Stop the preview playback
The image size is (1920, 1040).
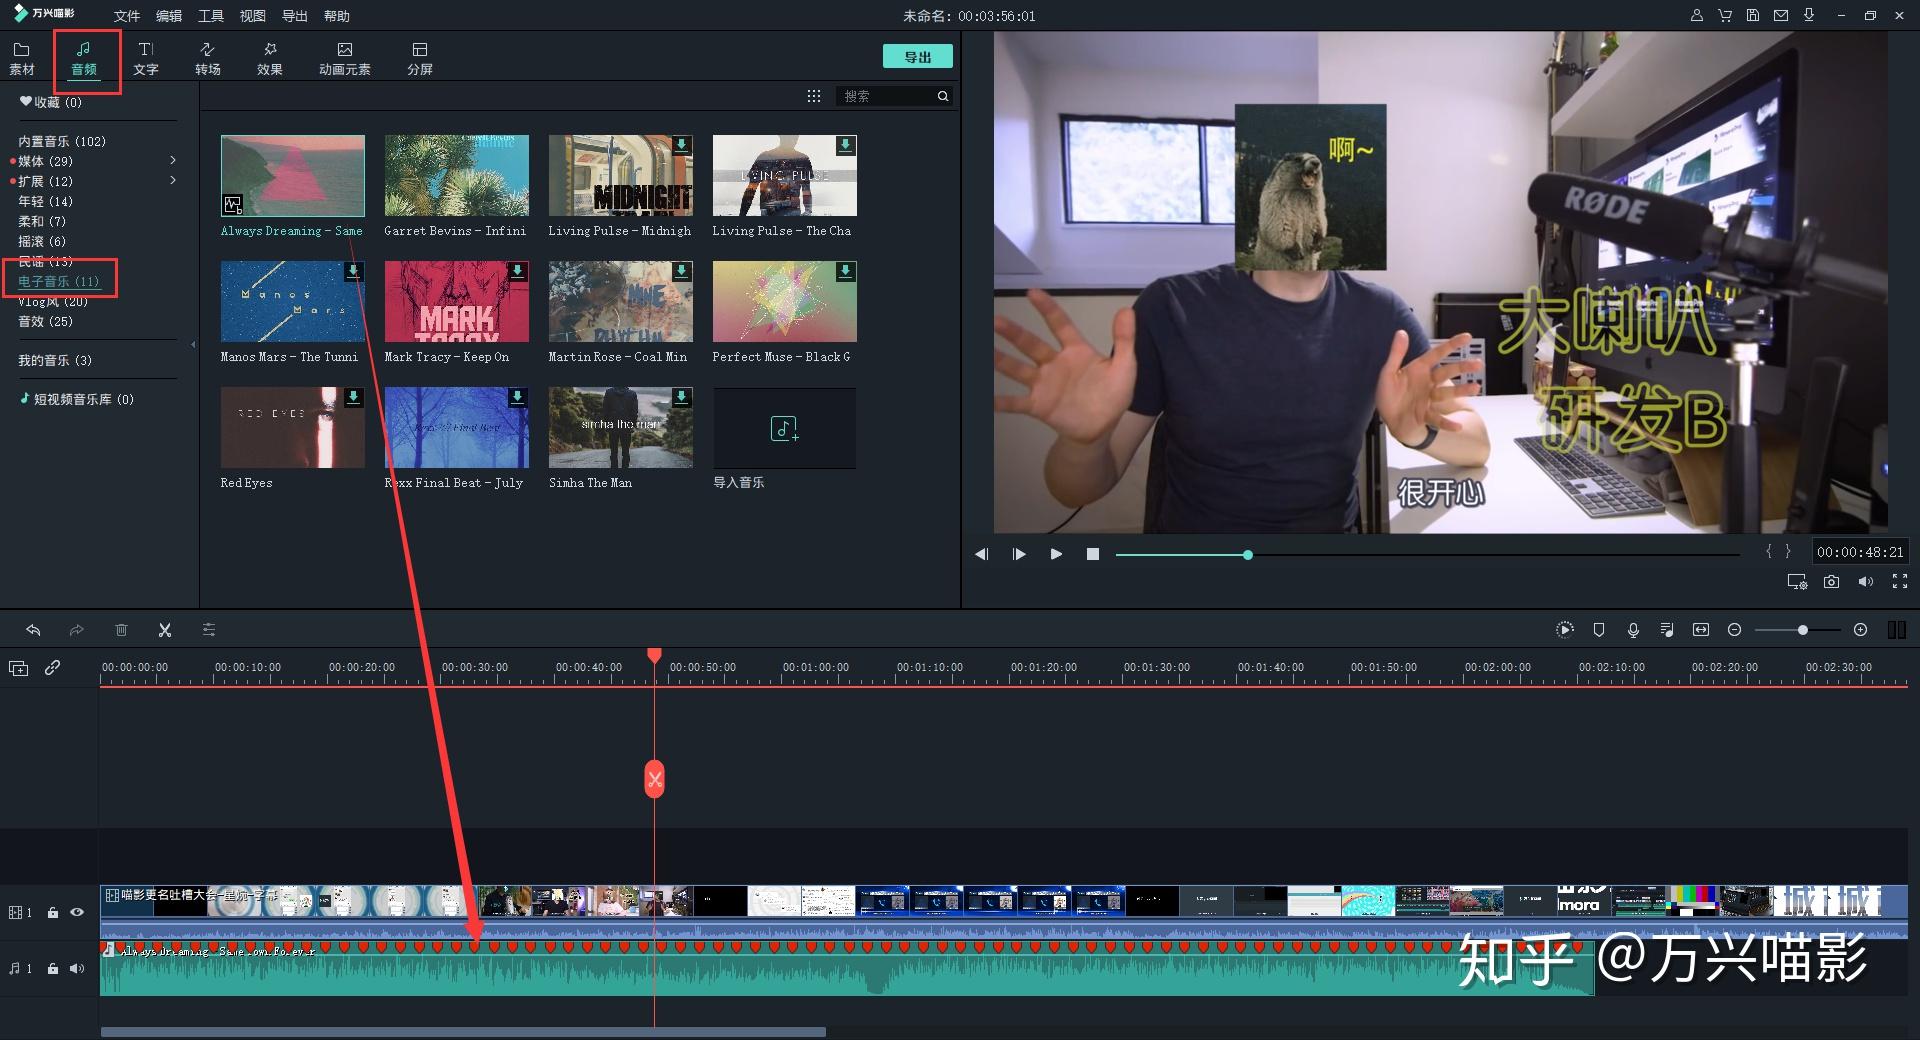(1093, 554)
